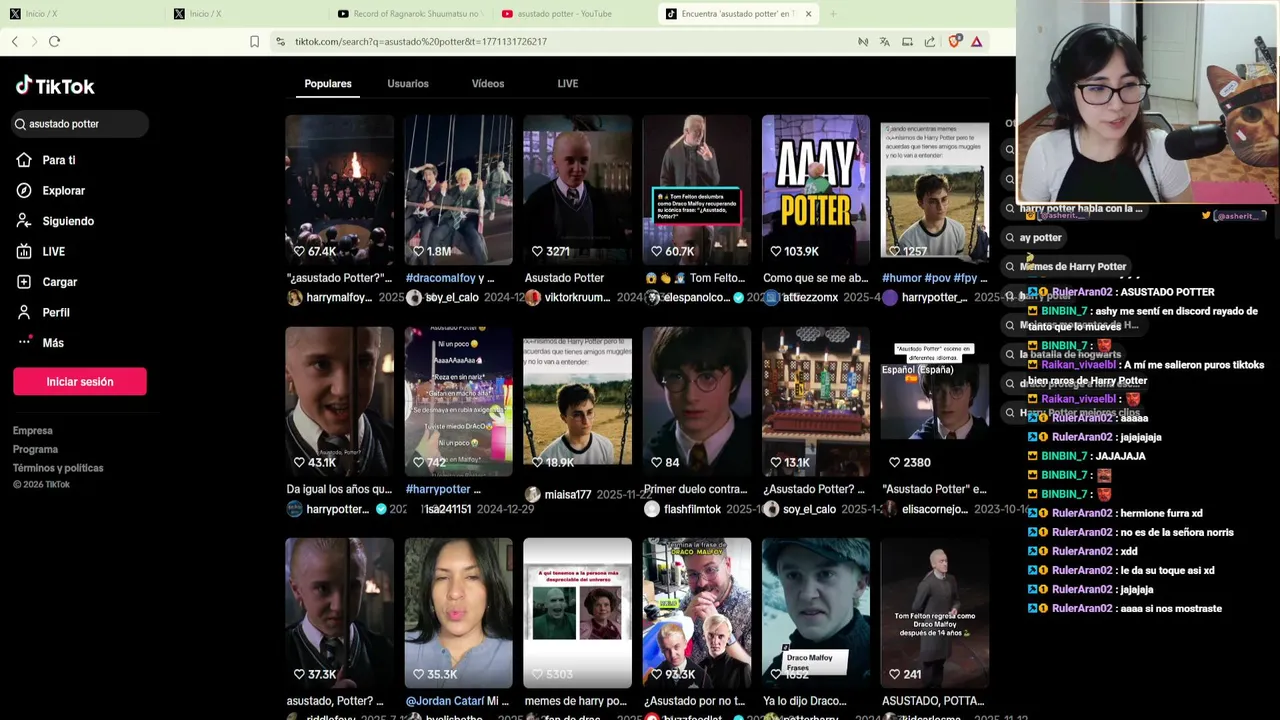1280x720 pixels.
Task: Click the heart on the 67.4K video
Action: (299, 251)
